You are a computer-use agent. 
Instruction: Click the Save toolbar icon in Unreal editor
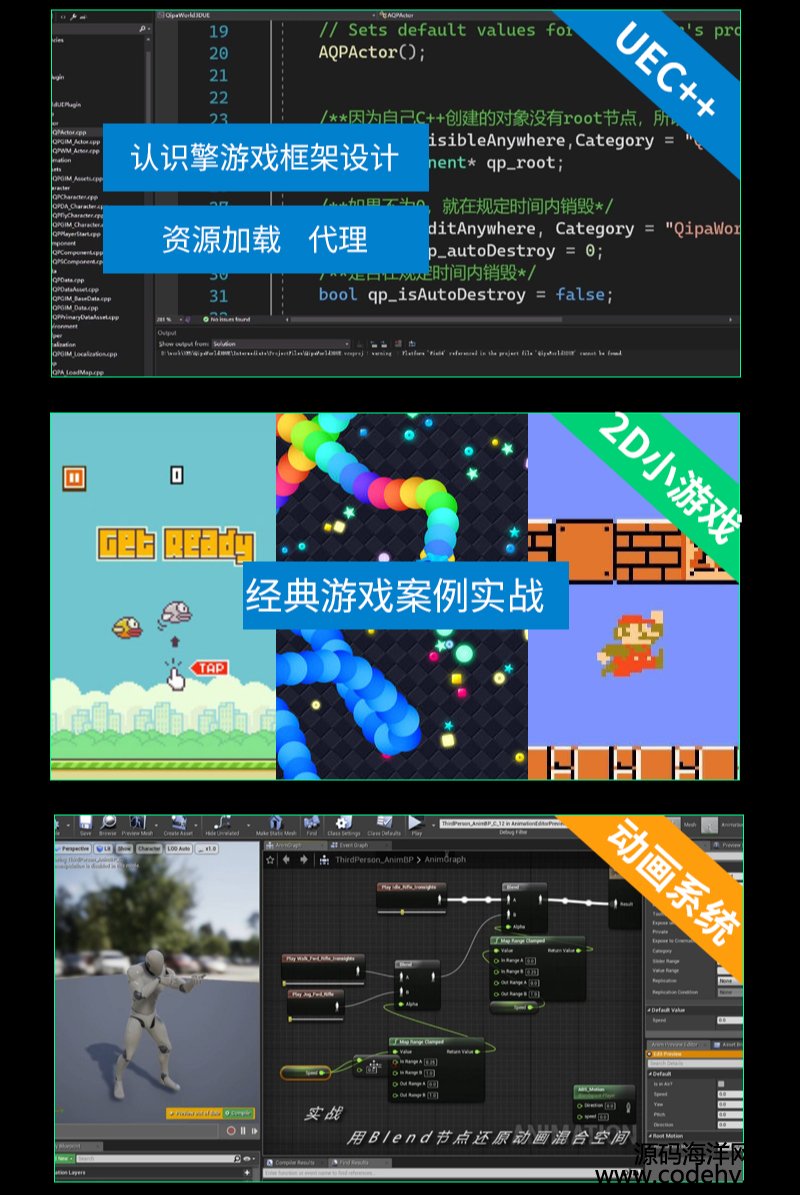tap(85, 824)
